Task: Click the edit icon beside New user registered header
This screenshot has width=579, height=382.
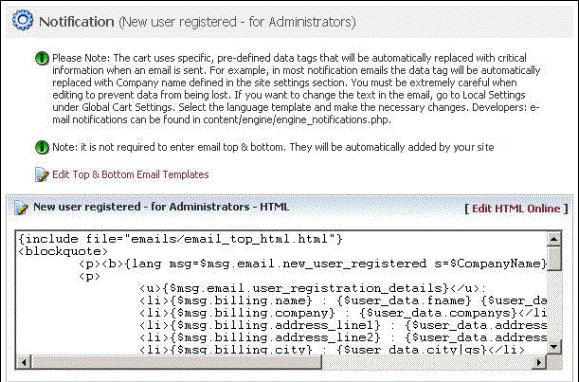Action: 21,207
